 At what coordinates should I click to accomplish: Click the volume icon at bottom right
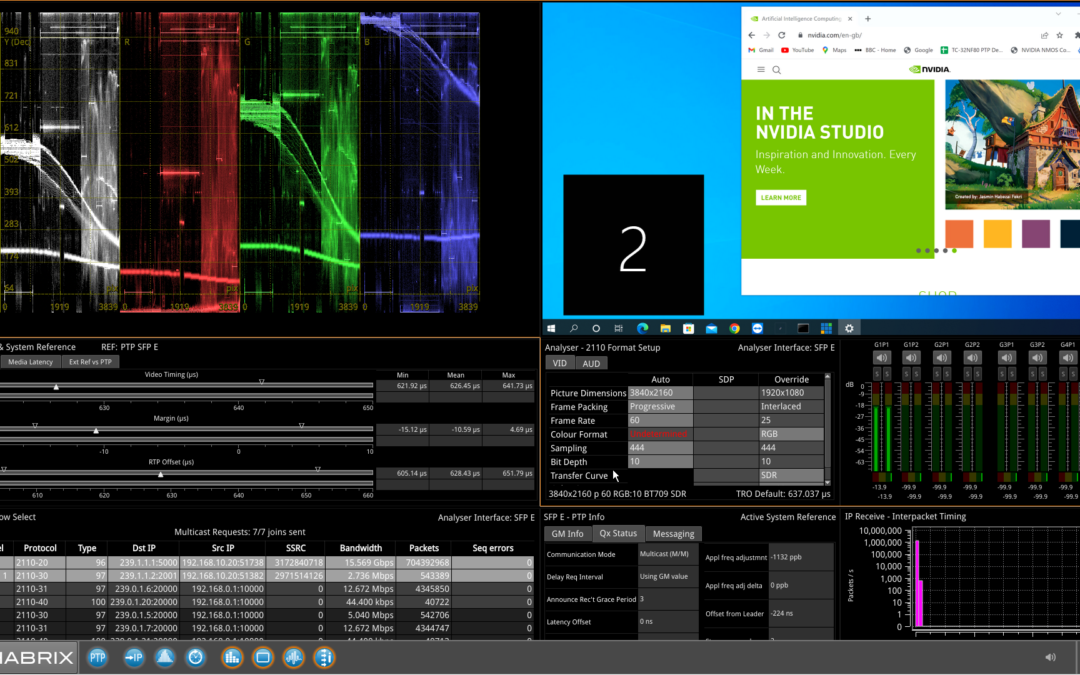(x=1050, y=657)
